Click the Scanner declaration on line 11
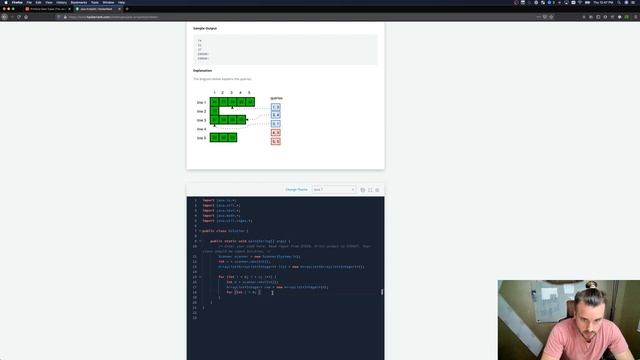This screenshot has height=360, width=640. coord(259,257)
